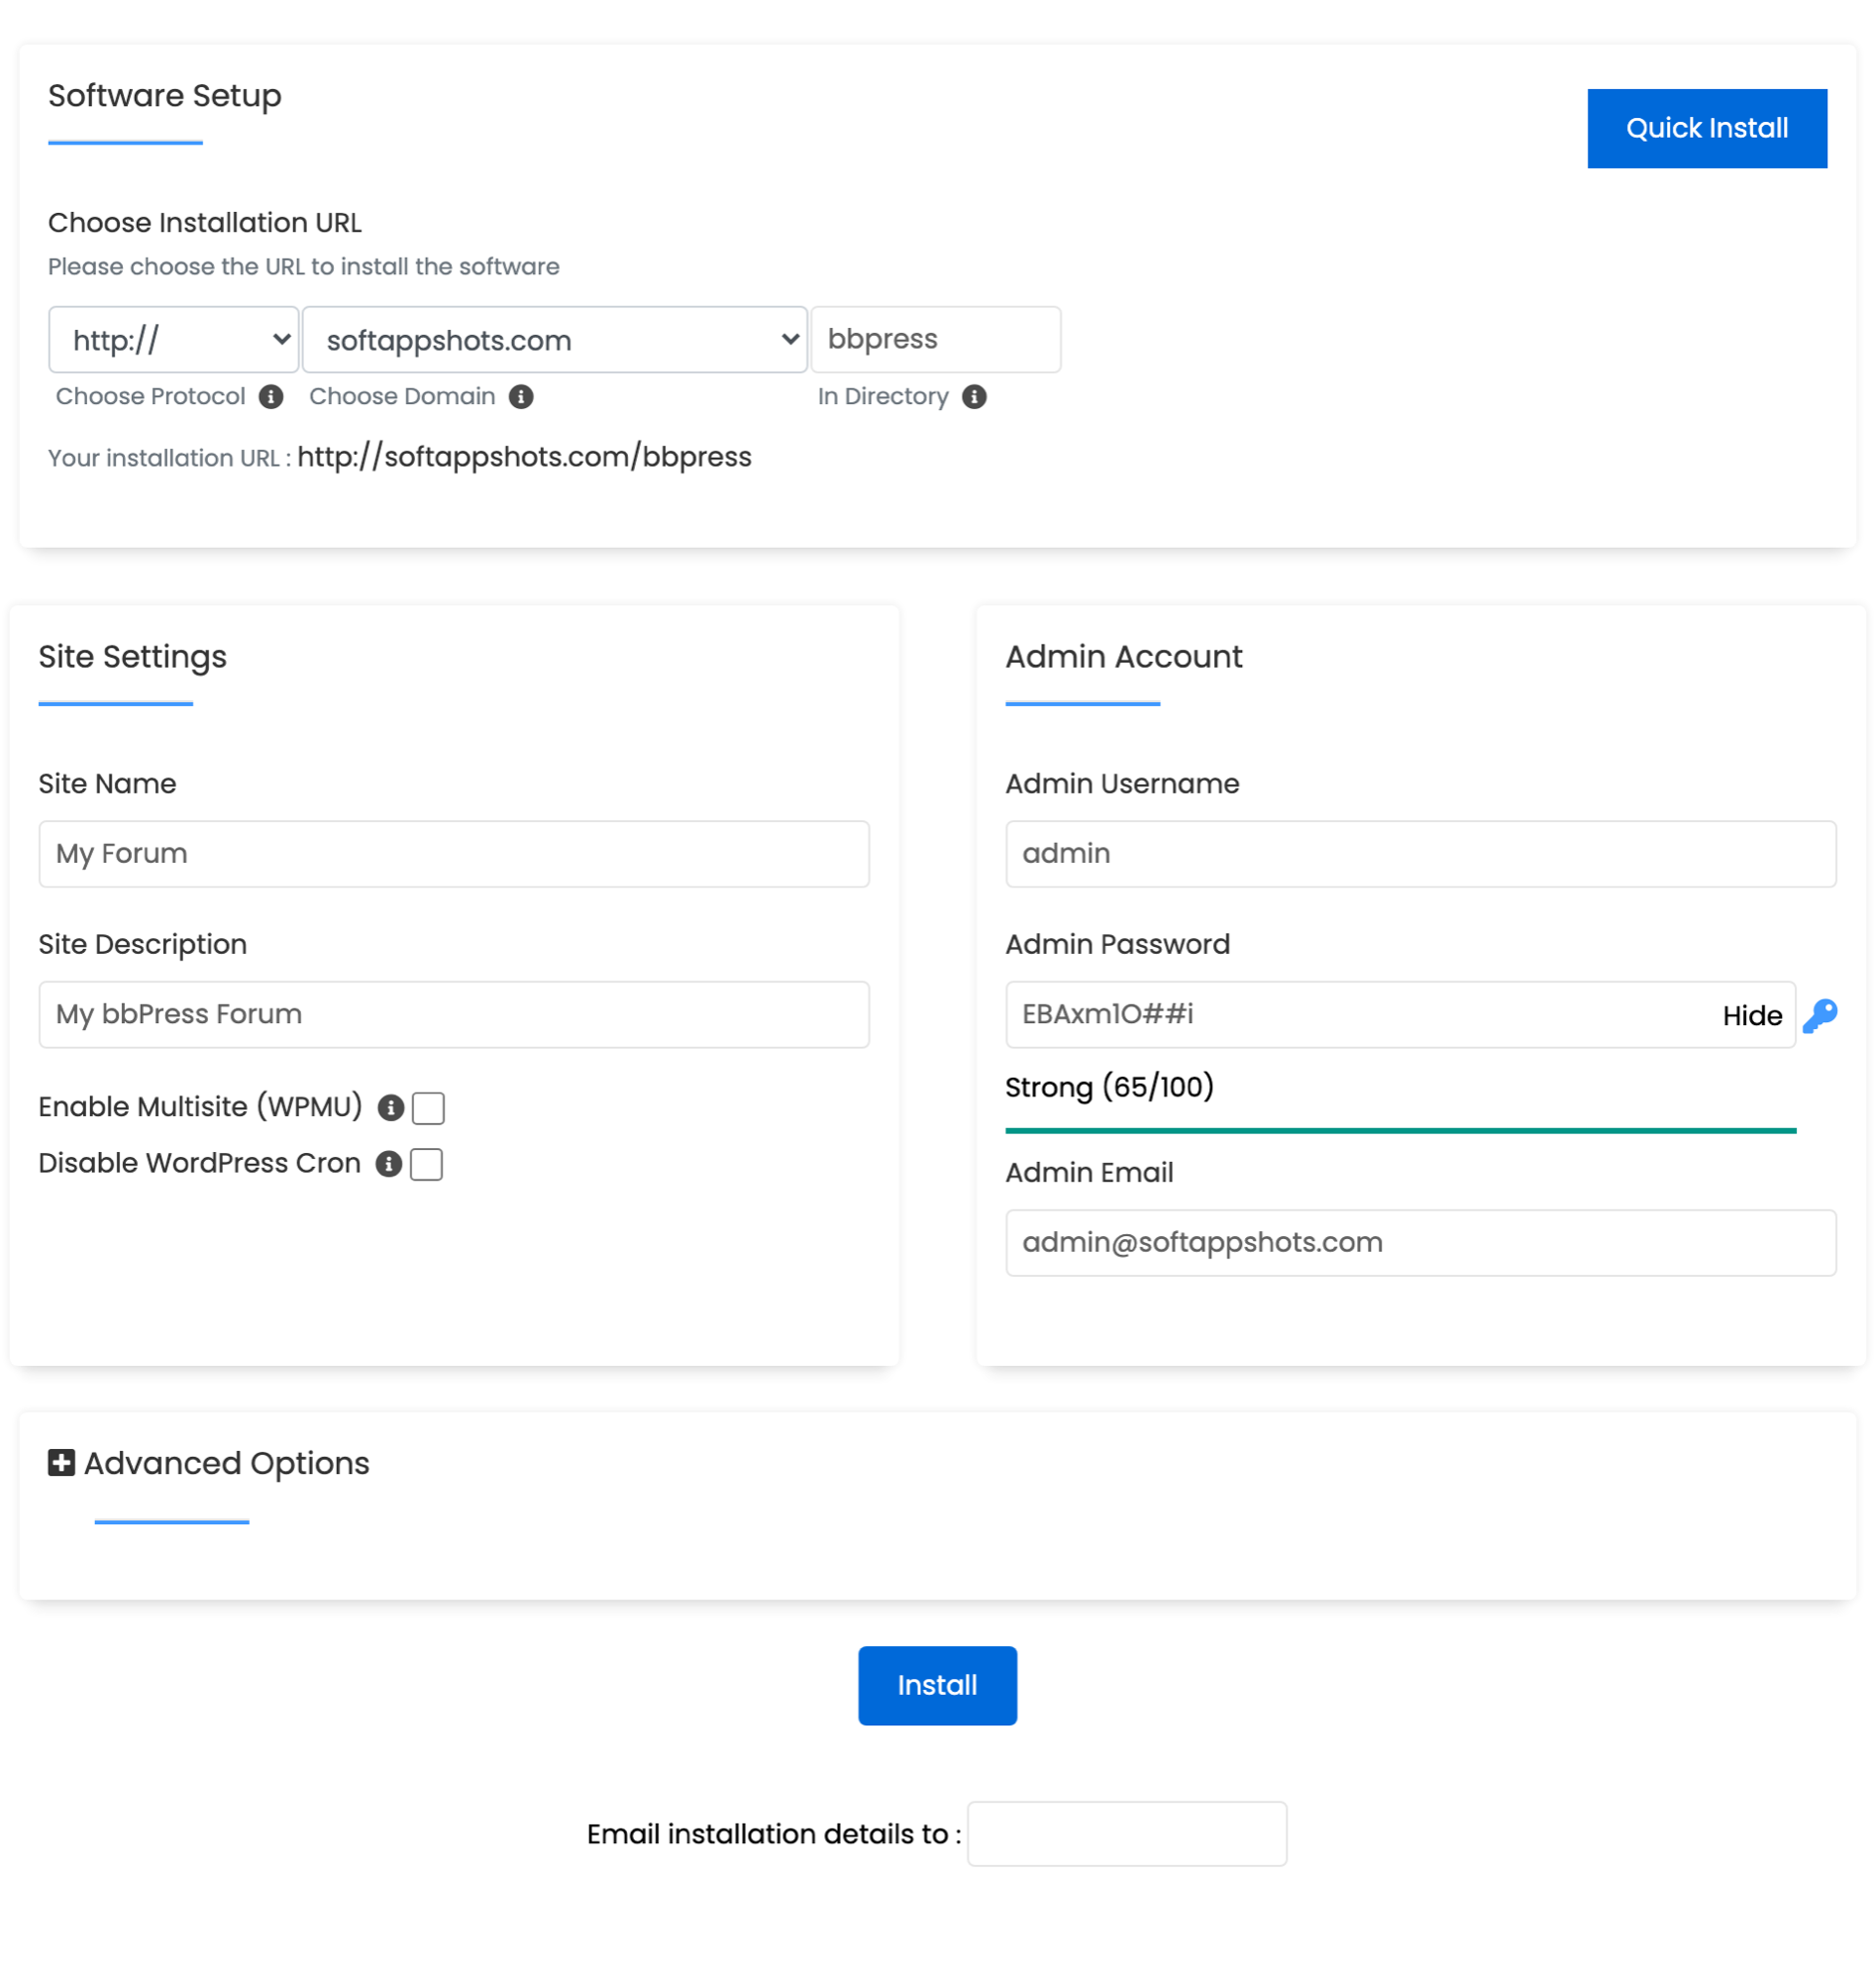Click the Choose Protocol info icon
This screenshot has width=1876, height=1981.
(271, 396)
